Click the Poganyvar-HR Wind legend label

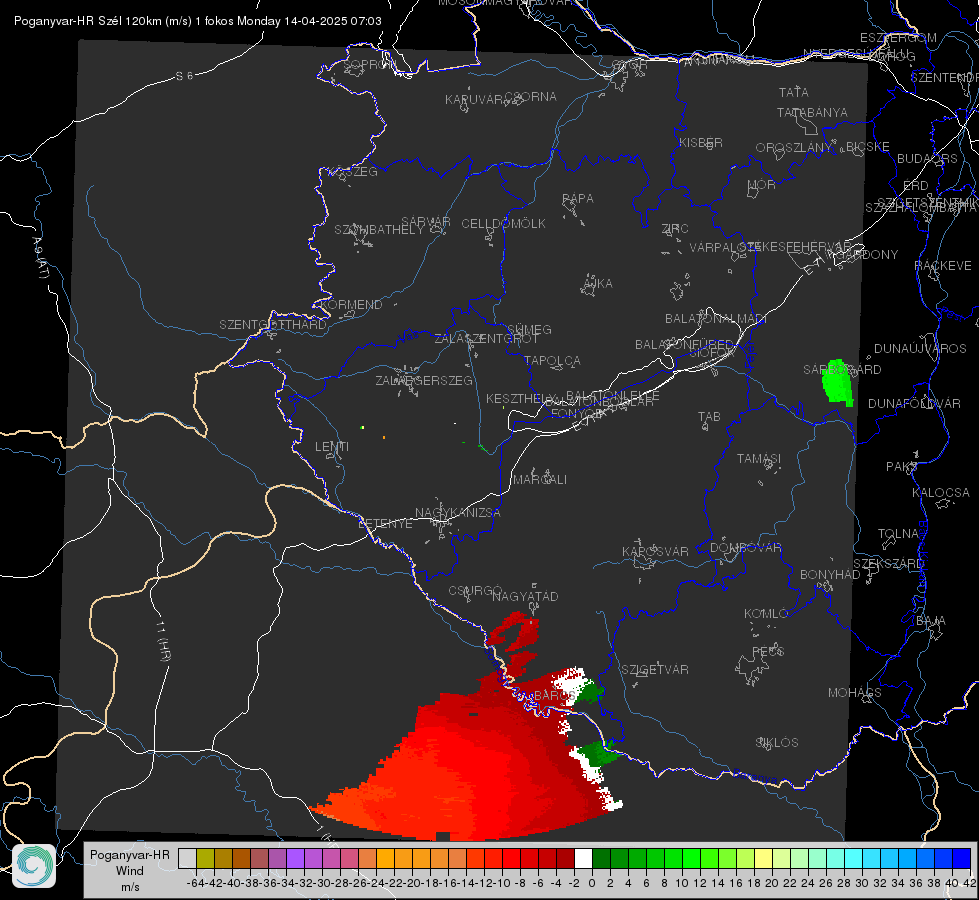pyautogui.click(x=130, y=870)
